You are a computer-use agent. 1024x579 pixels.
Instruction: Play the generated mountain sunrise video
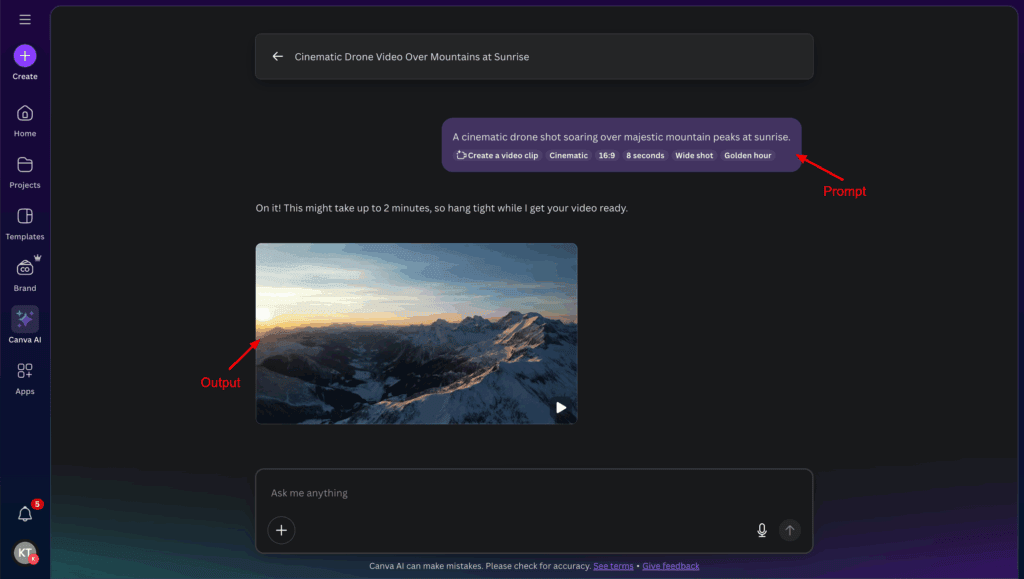560,407
